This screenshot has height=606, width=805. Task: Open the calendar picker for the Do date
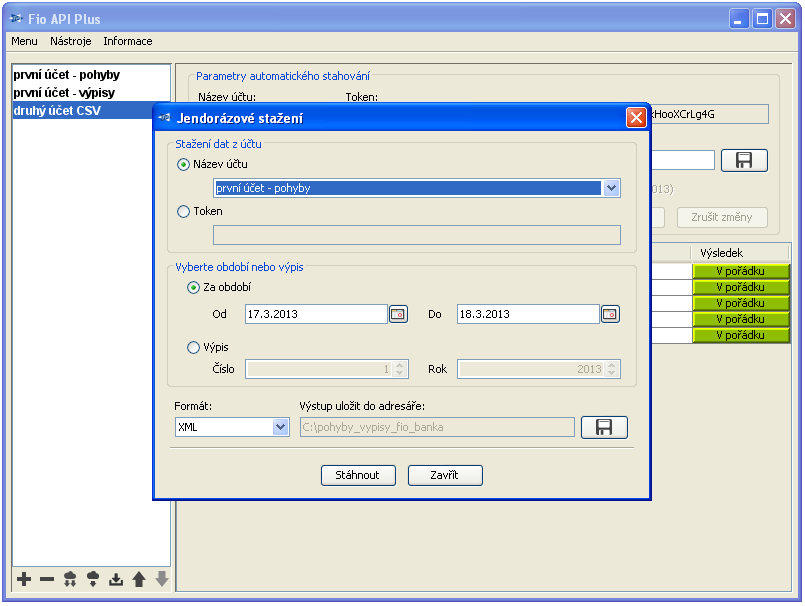click(610, 314)
